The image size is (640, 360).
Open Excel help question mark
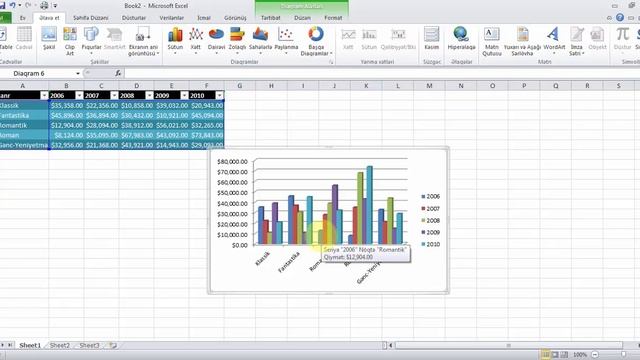click(x=620, y=18)
